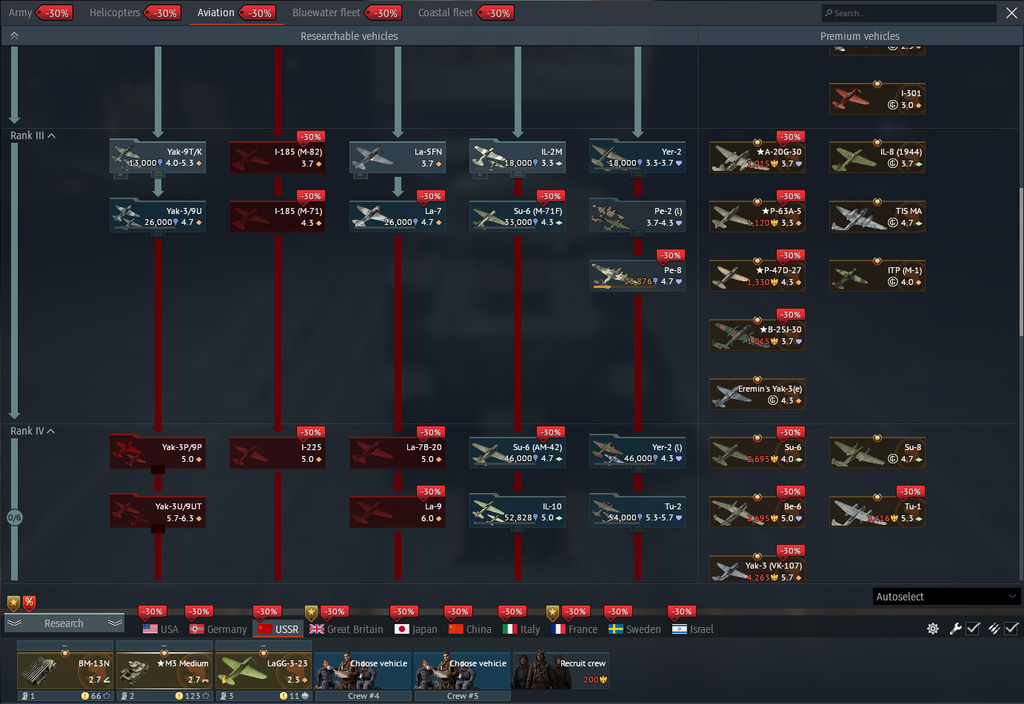Select the IL-10 attacker card
Image resolution: width=1024 pixels, height=704 pixels.
click(517, 511)
